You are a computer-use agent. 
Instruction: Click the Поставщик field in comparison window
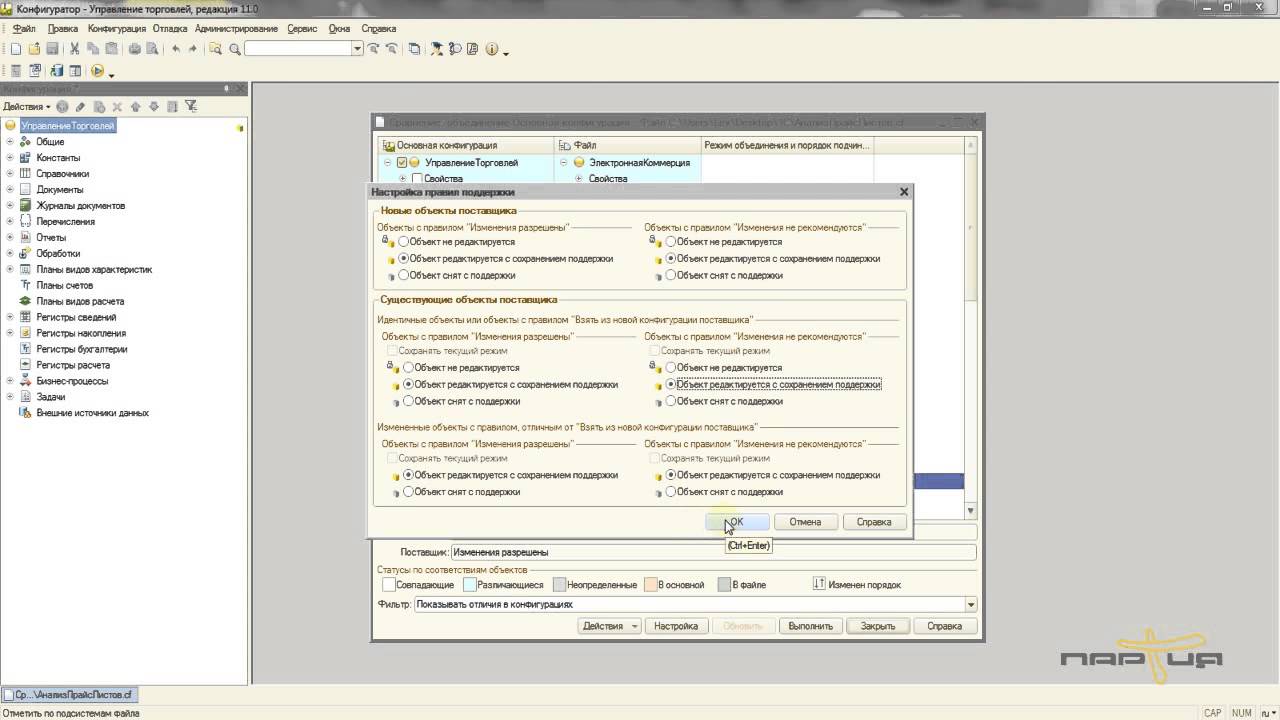[713, 552]
